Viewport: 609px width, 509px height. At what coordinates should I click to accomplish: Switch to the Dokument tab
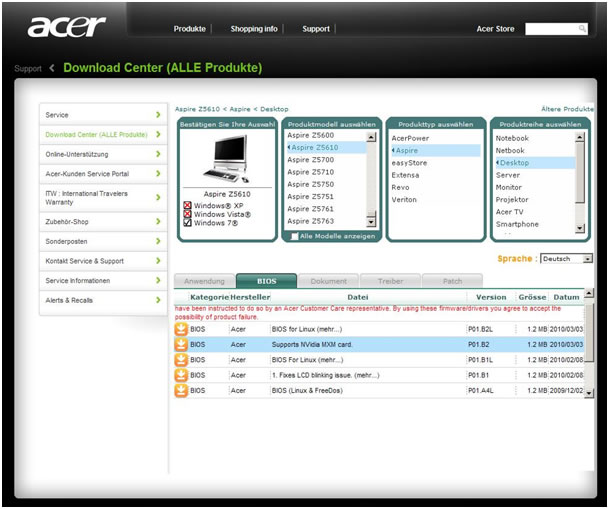[x=329, y=281]
